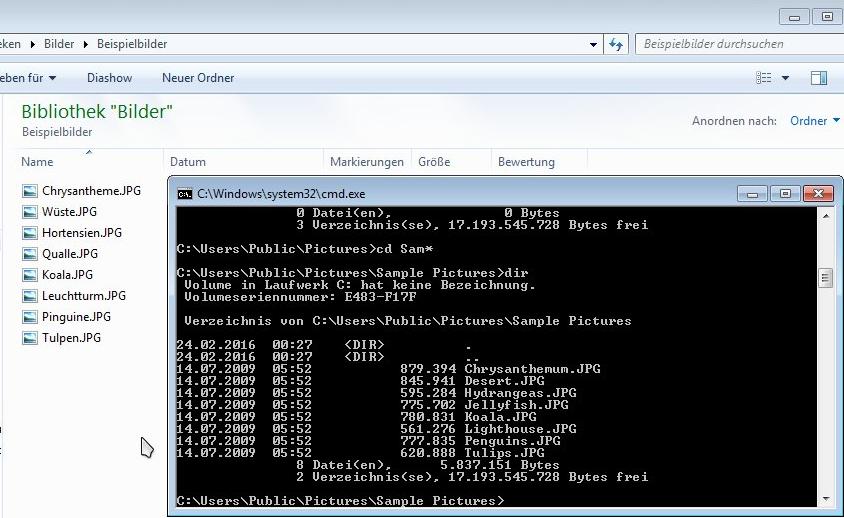The height and width of the screenshot is (518, 844).
Task: Toggle the preview pane icon
Action: click(x=818, y=78)
